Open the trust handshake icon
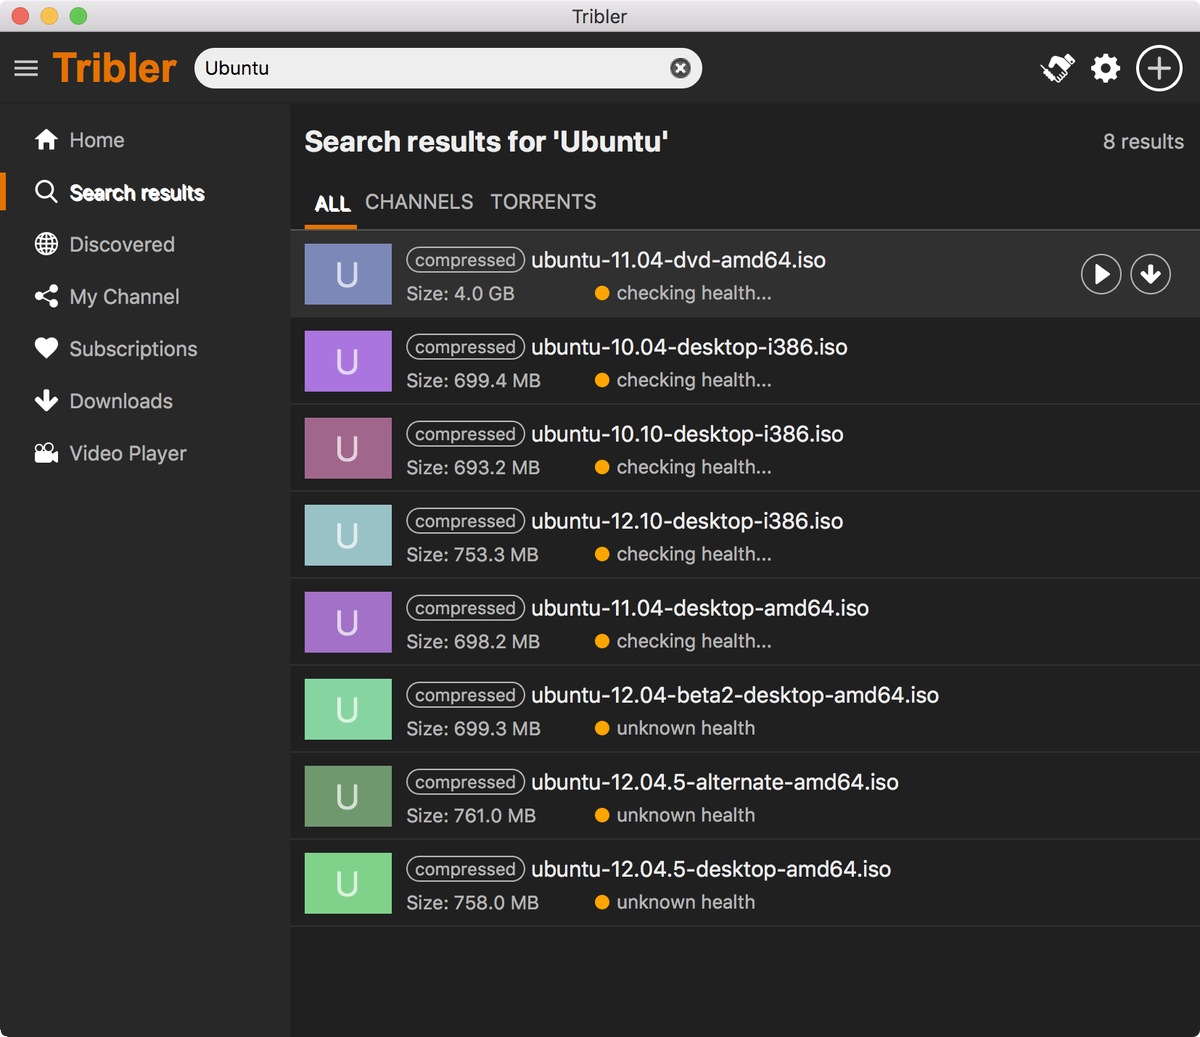 click(1057, 68)
